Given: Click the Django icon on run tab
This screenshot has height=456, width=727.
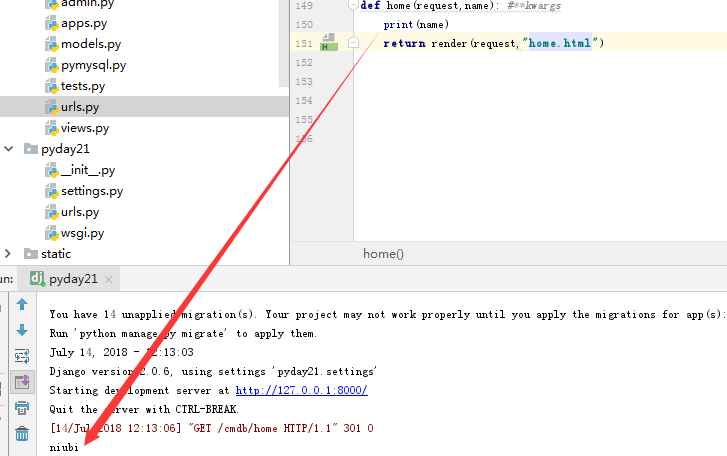Looking at the screenshot, I should [x=37, y=279].
